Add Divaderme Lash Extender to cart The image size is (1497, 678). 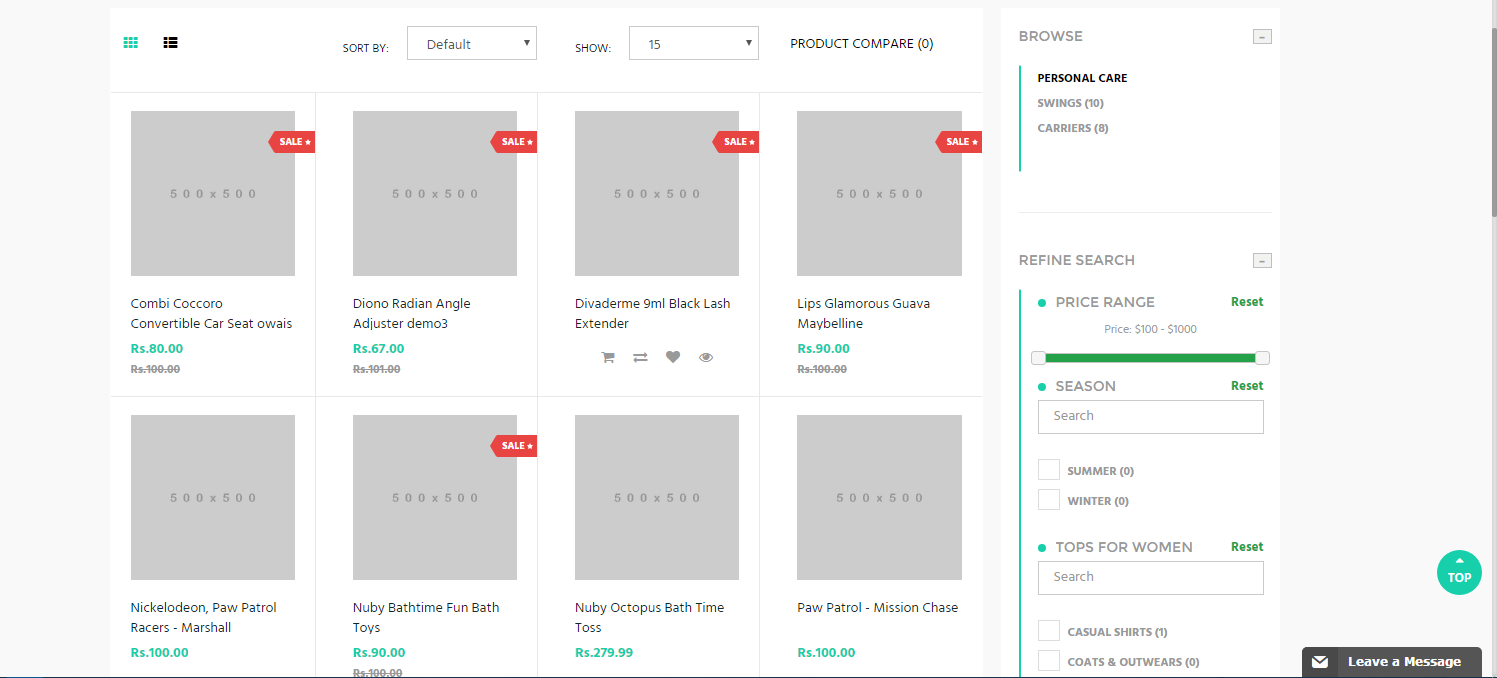(607, 357)
